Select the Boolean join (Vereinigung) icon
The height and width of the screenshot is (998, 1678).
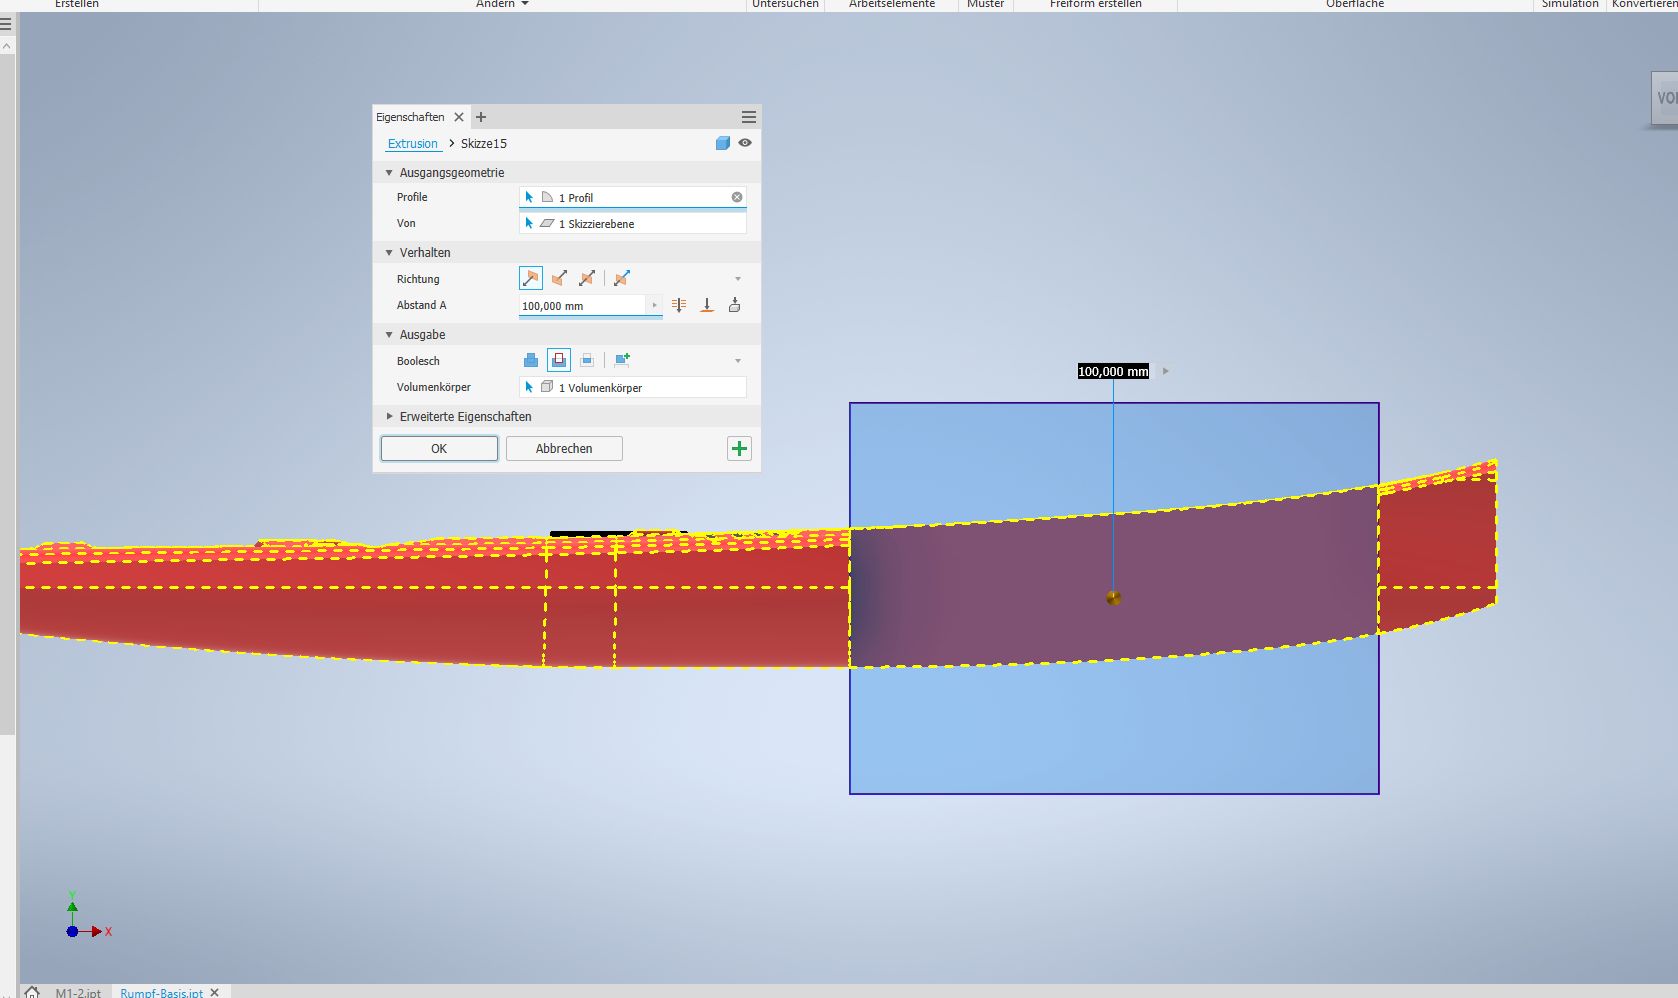(x=531, y=361)
